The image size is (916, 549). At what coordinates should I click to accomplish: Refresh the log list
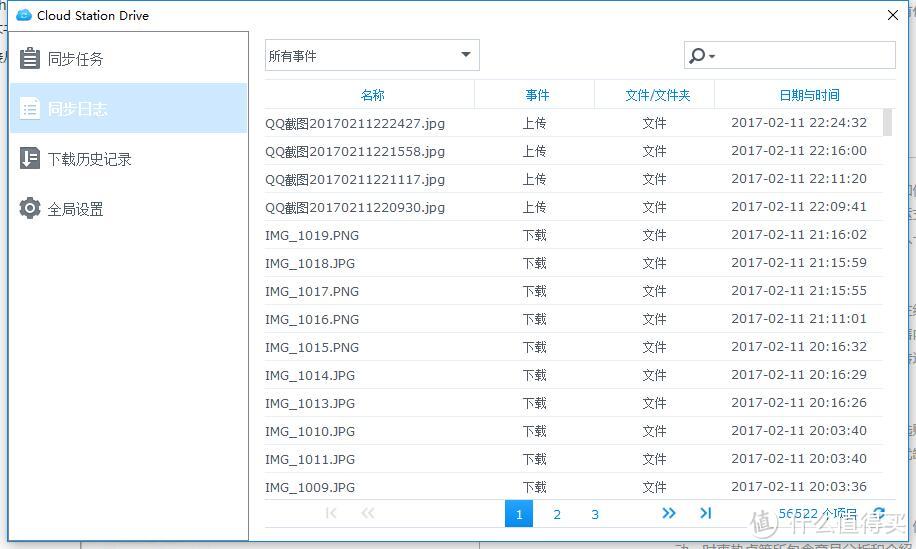pos(879,513)
